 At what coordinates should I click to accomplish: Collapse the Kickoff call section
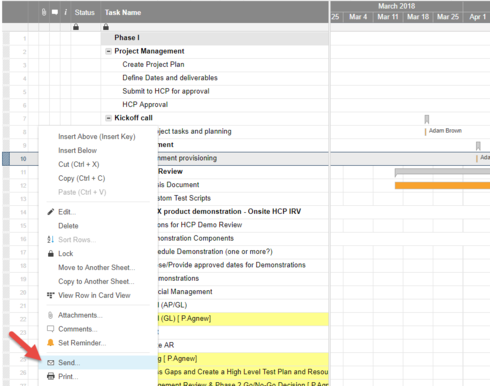(x=108, y=118)
